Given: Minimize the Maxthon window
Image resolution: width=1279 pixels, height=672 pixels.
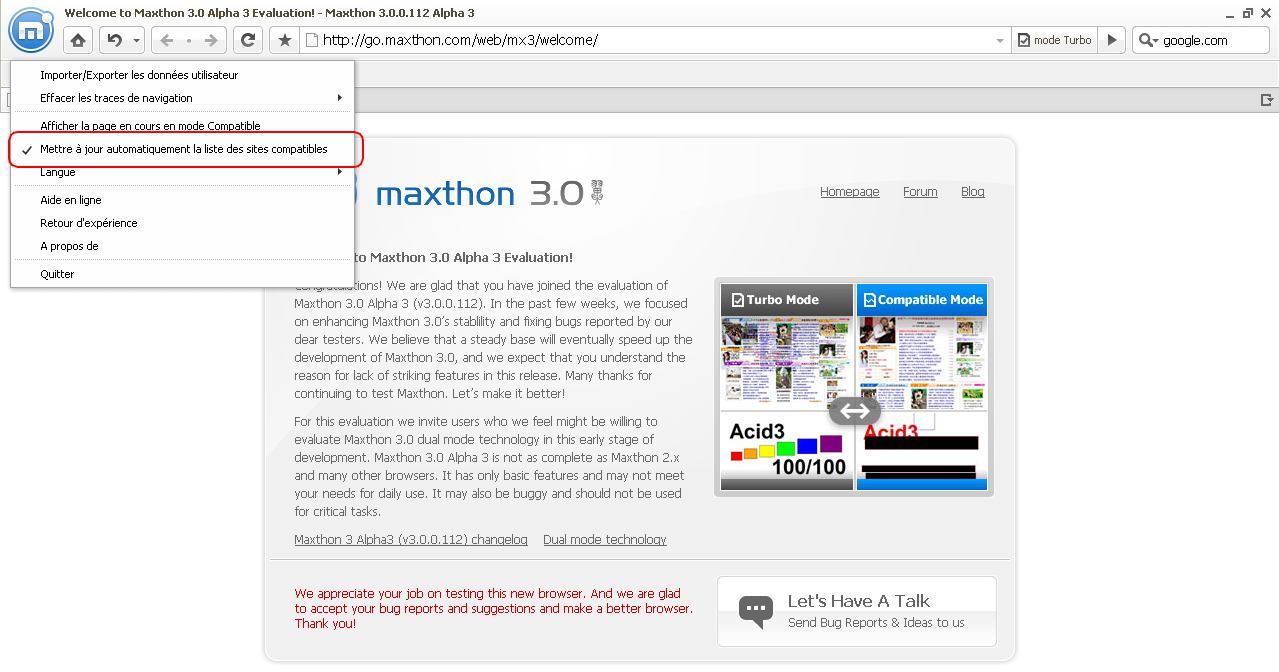Looking at the screenshot, I should 1229,13.
